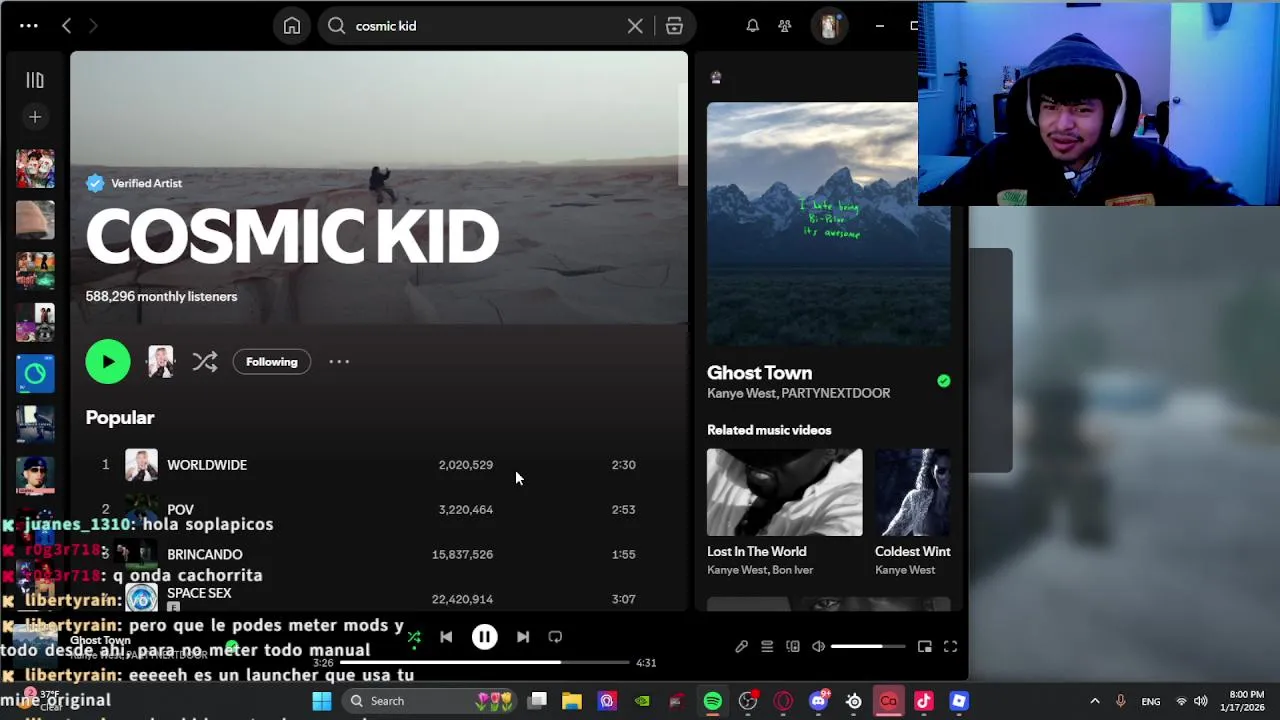
Task: Click the WORLDWIDE track cover art
Action: [141, 465]
